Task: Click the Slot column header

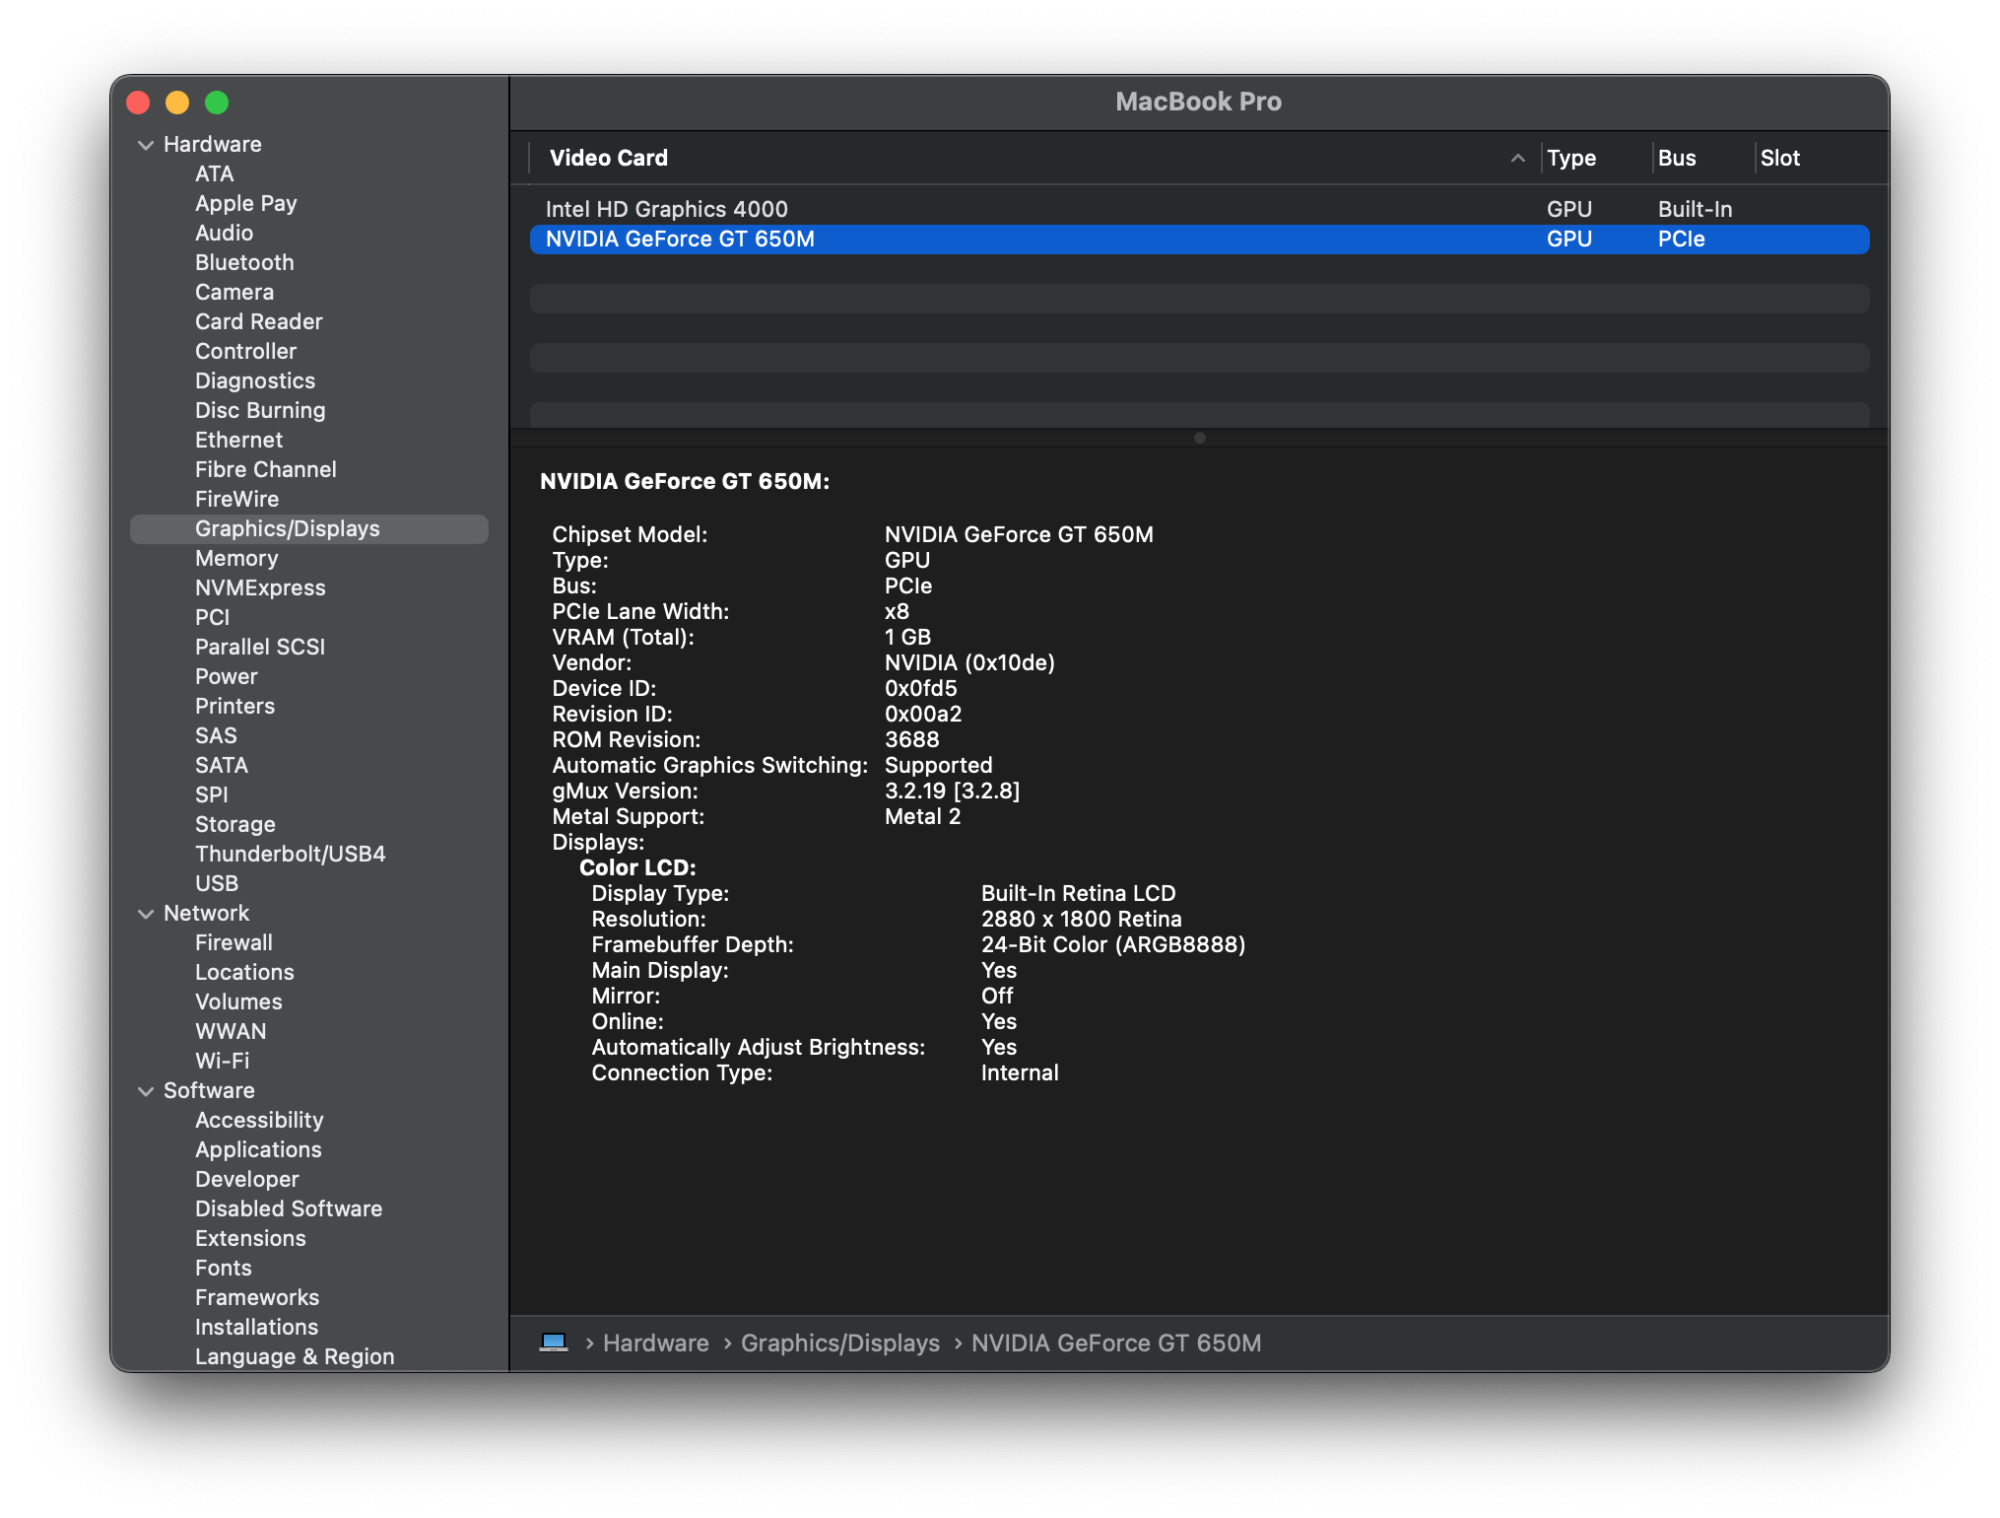Action: pos(1779,158)
